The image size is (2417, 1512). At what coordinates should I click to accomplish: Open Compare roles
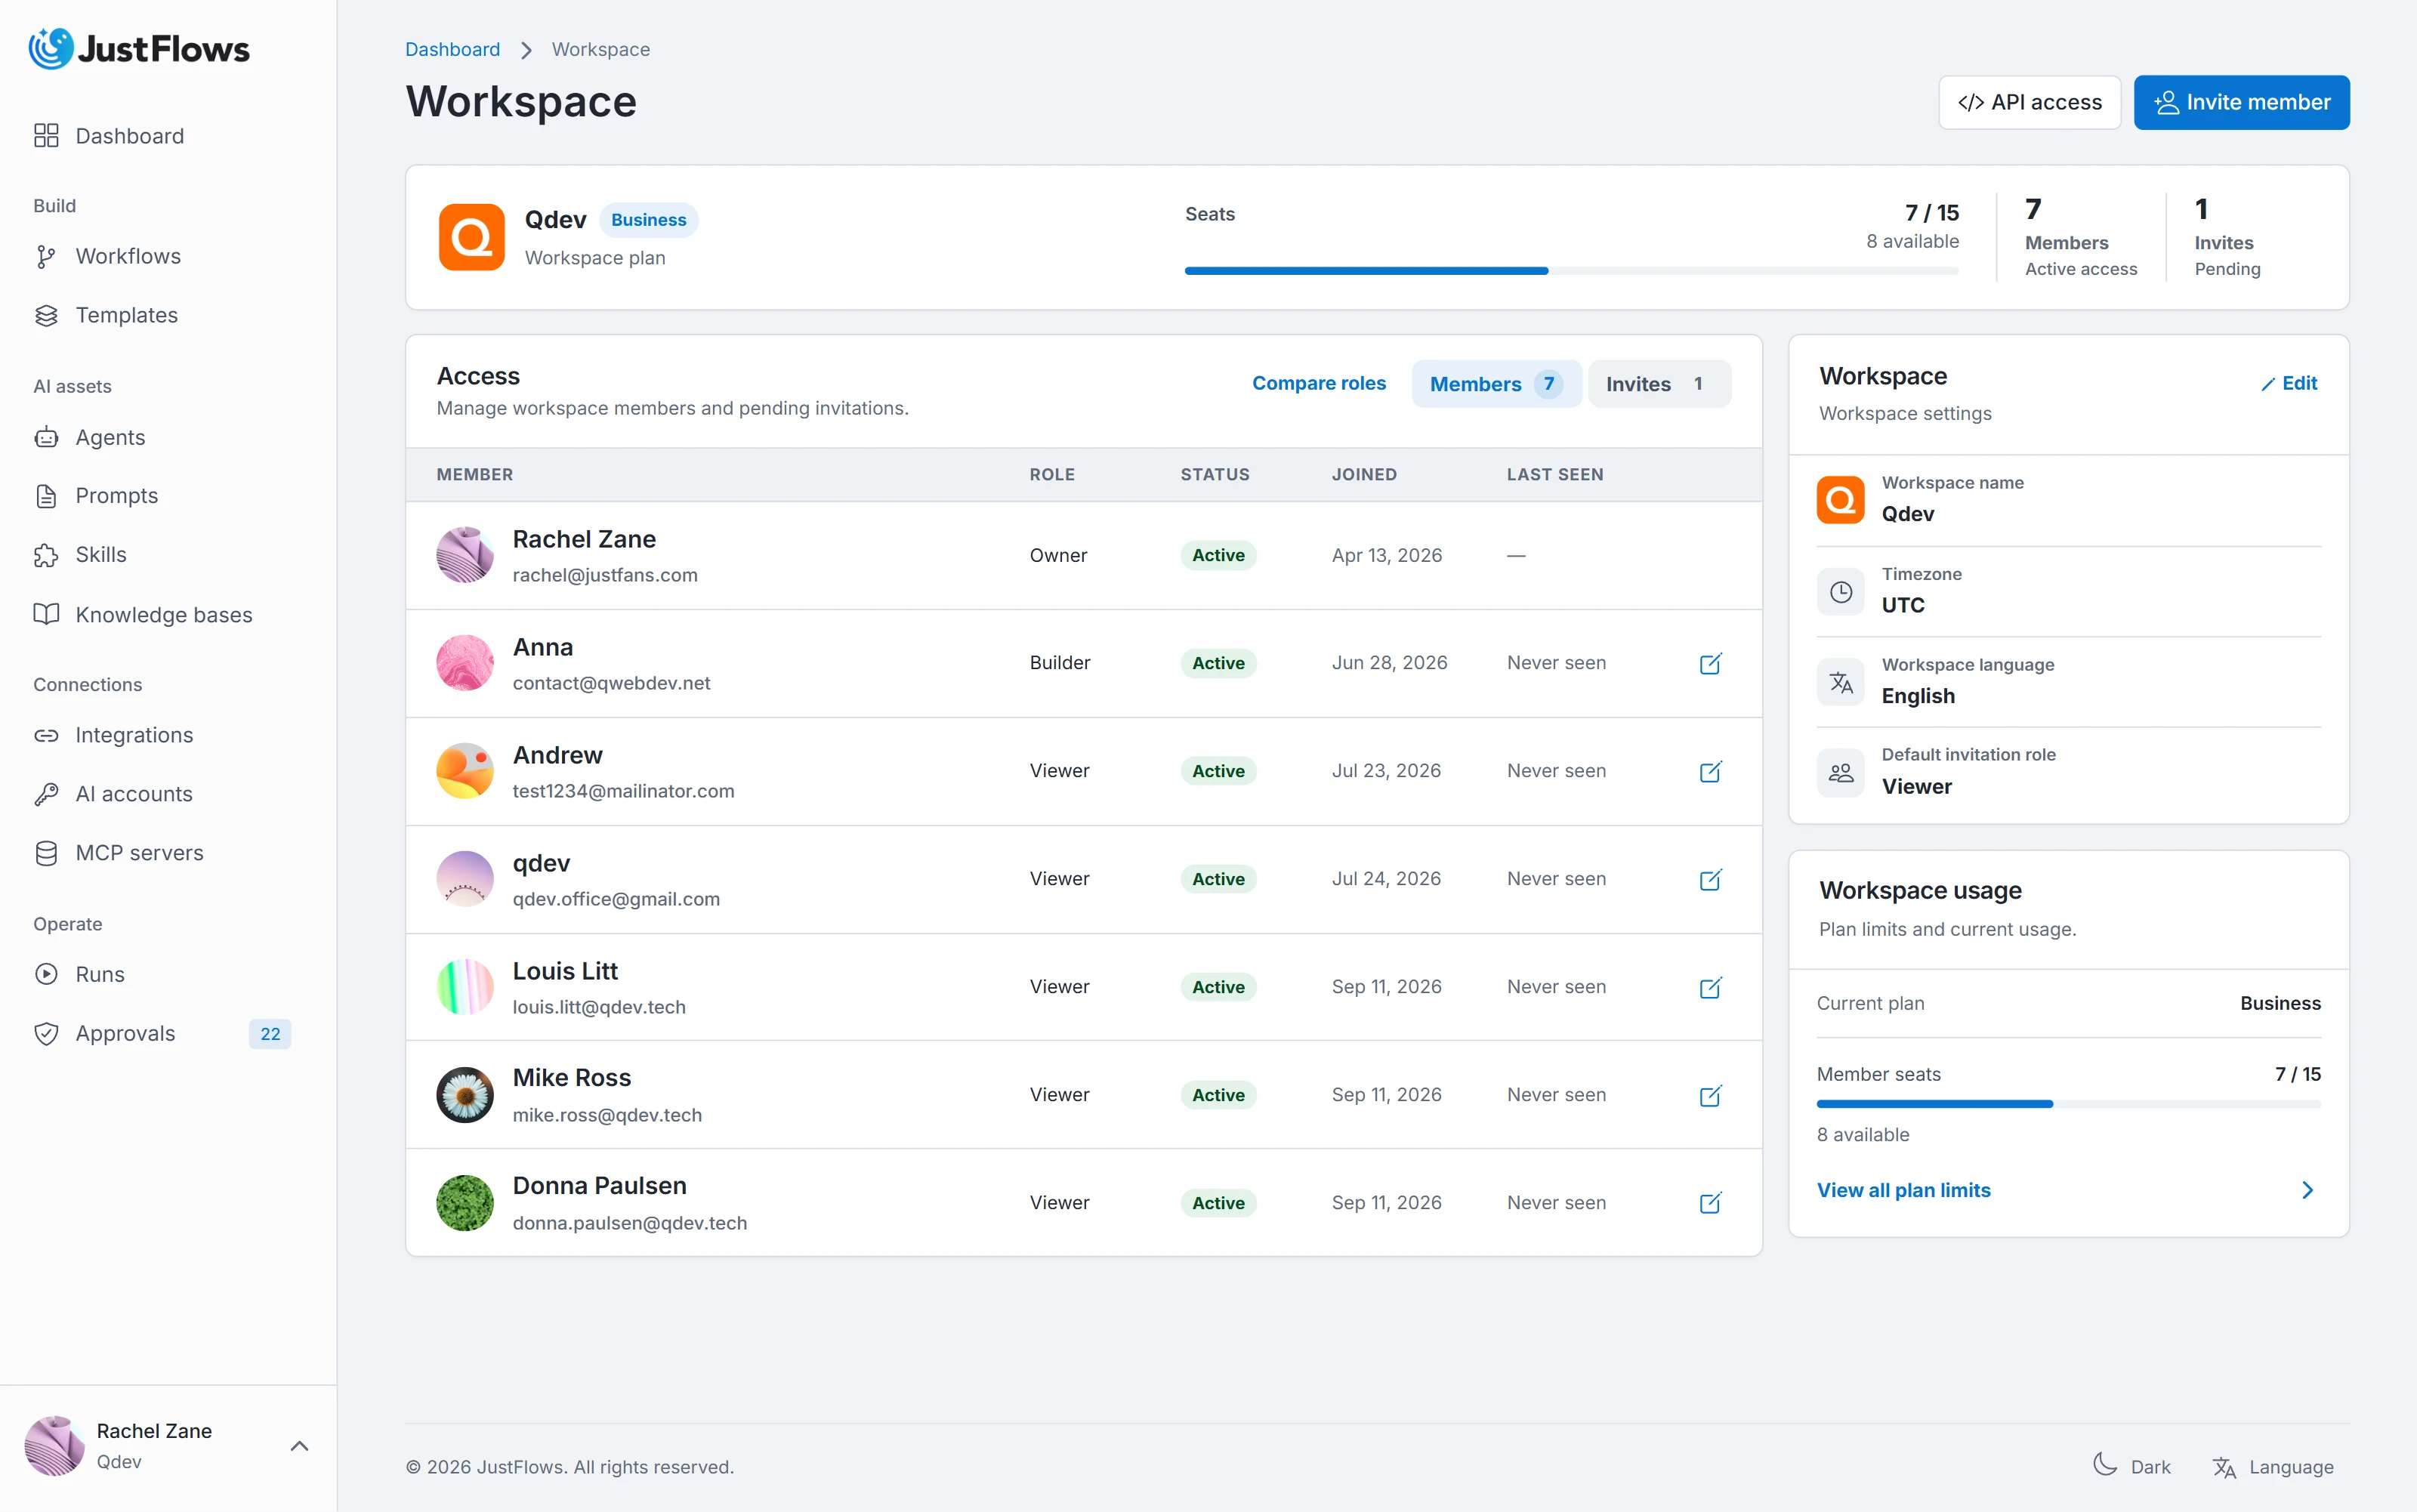point(1318,383)
